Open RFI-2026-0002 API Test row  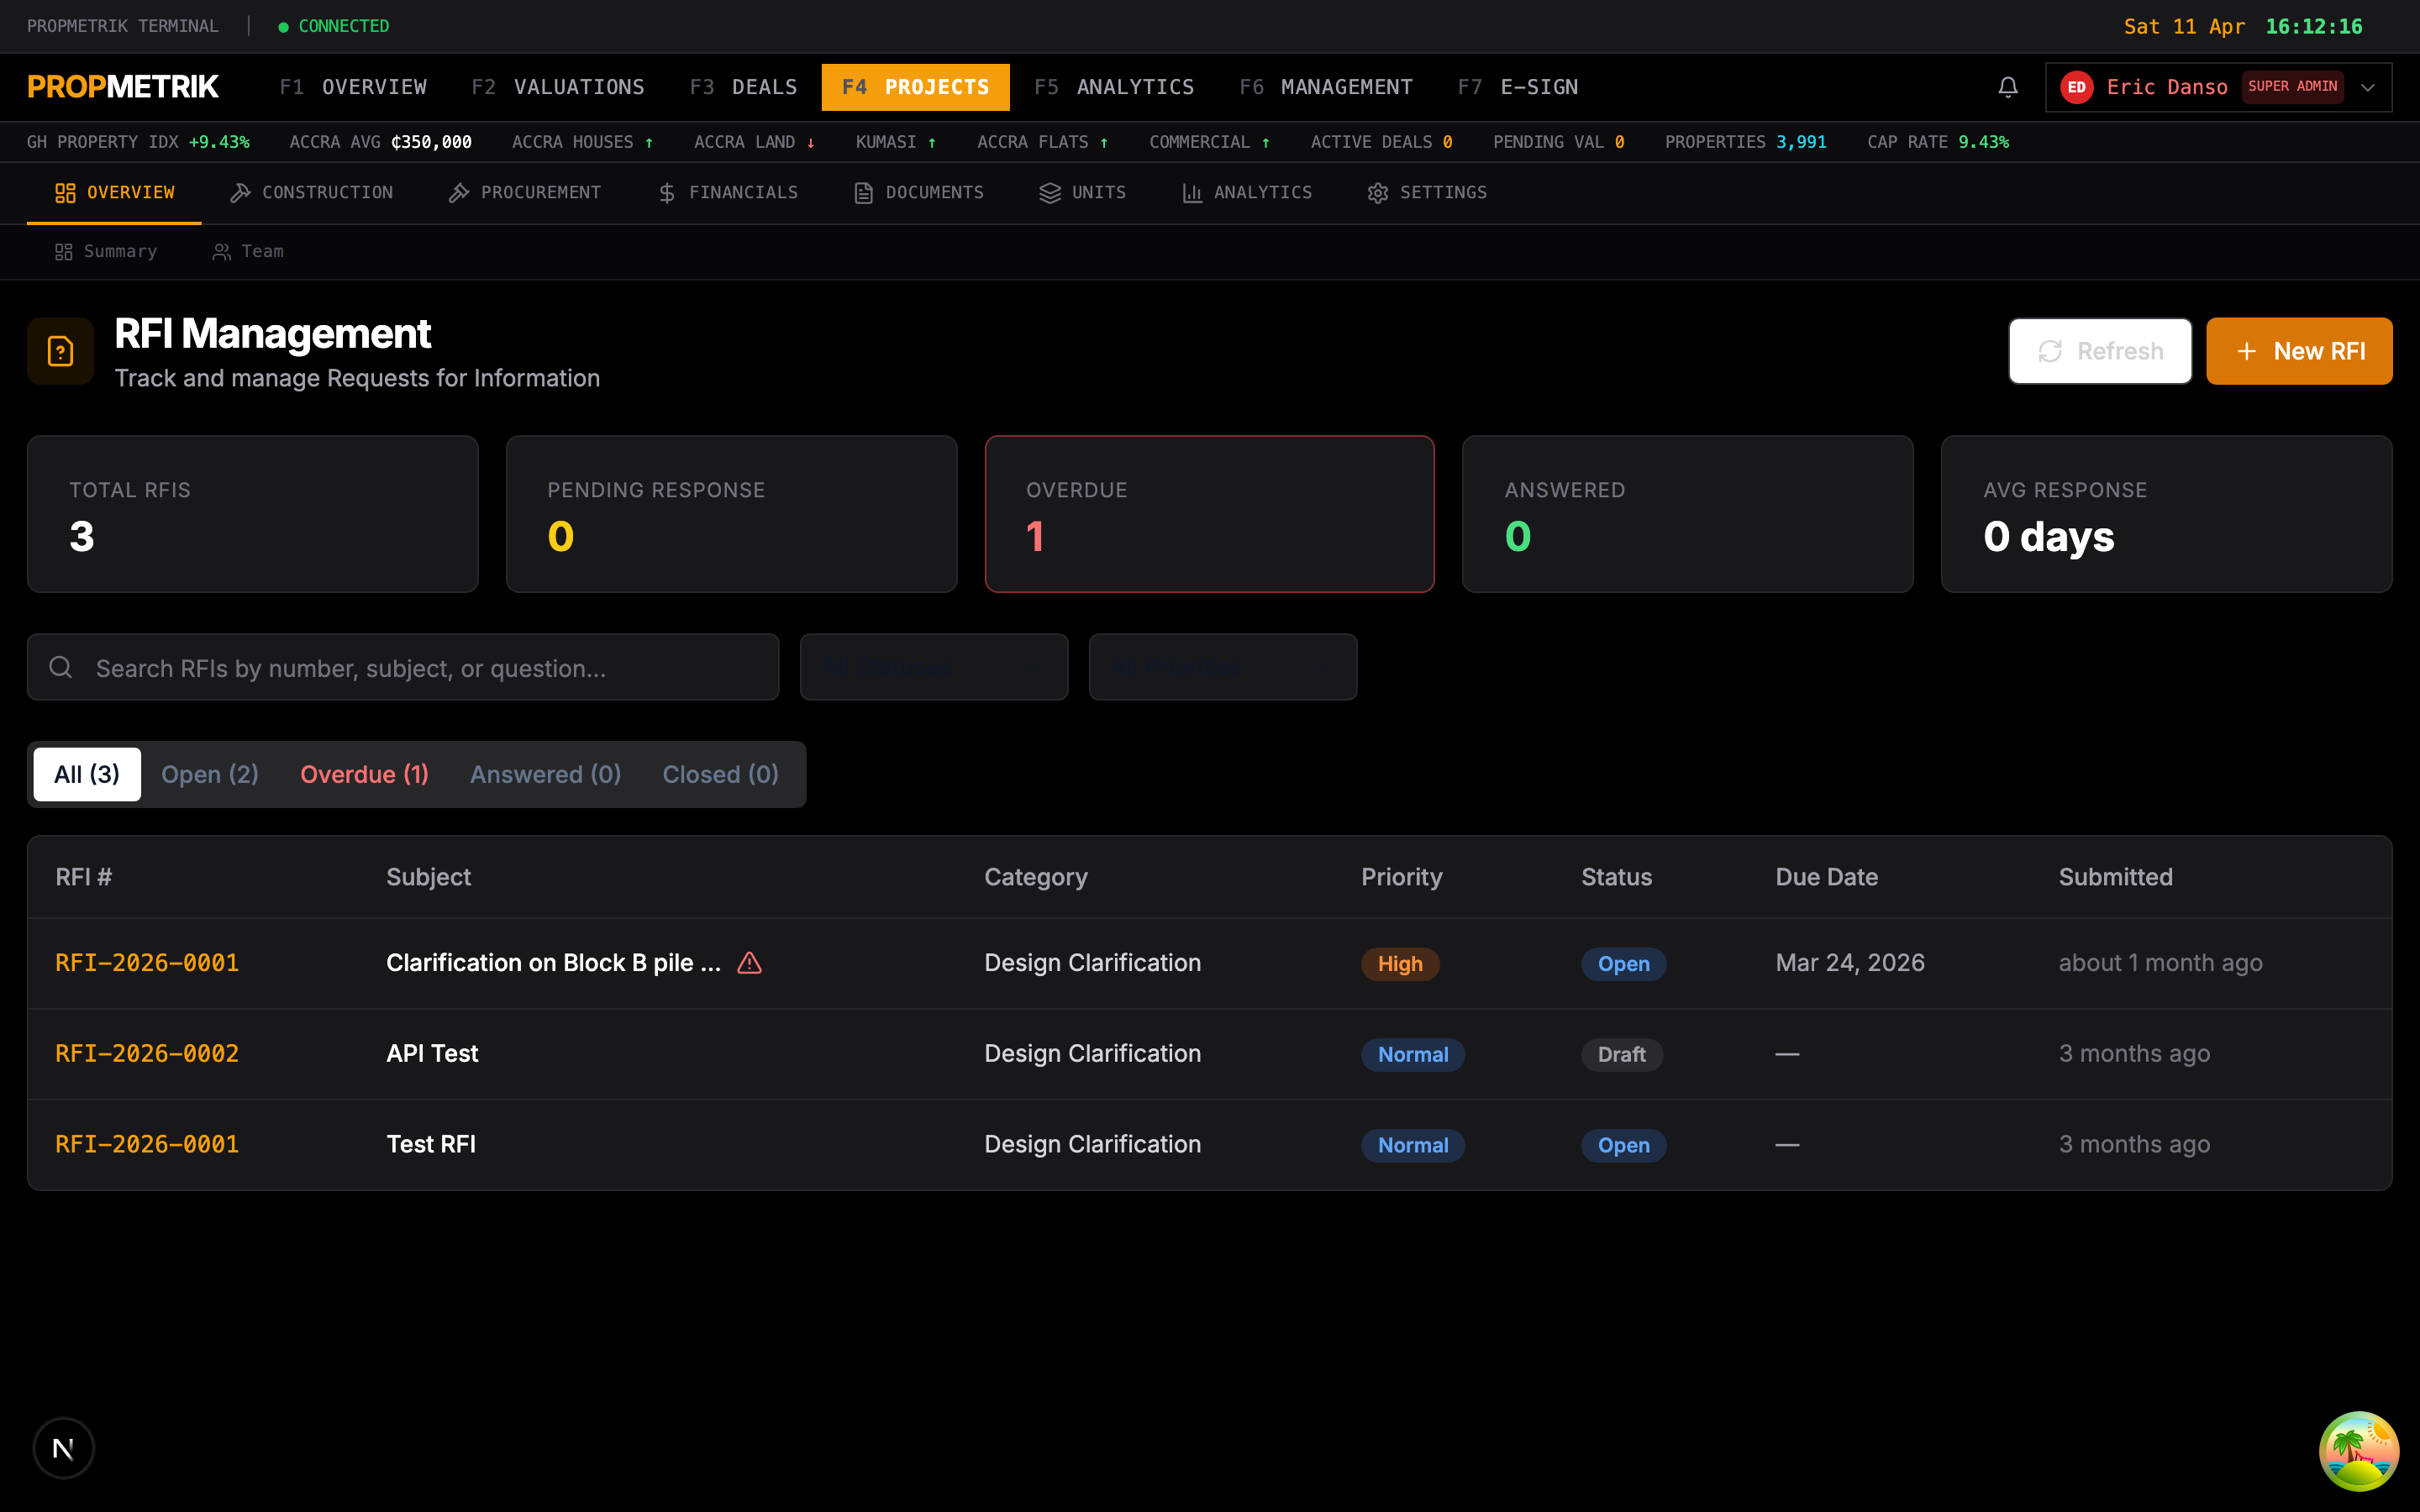(x=1210, y=1054)
